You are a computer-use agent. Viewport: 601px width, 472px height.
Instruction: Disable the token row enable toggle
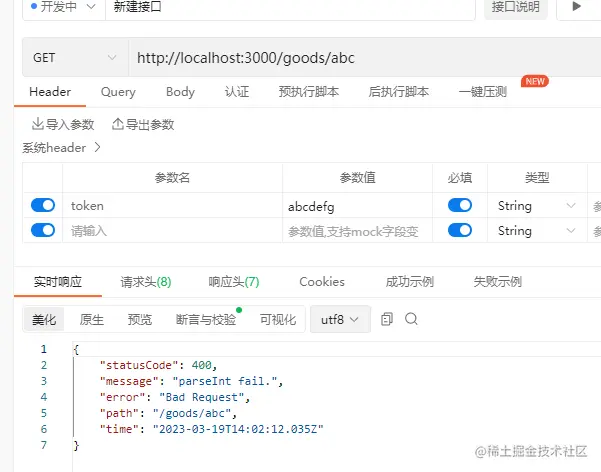[43, 205]
